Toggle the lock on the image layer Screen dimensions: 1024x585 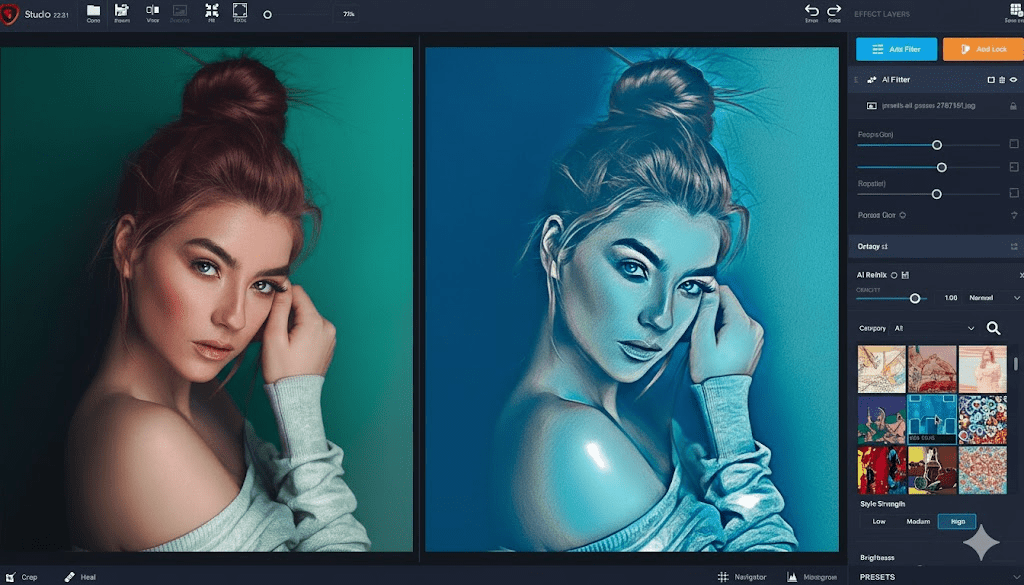pos(1013,105)
